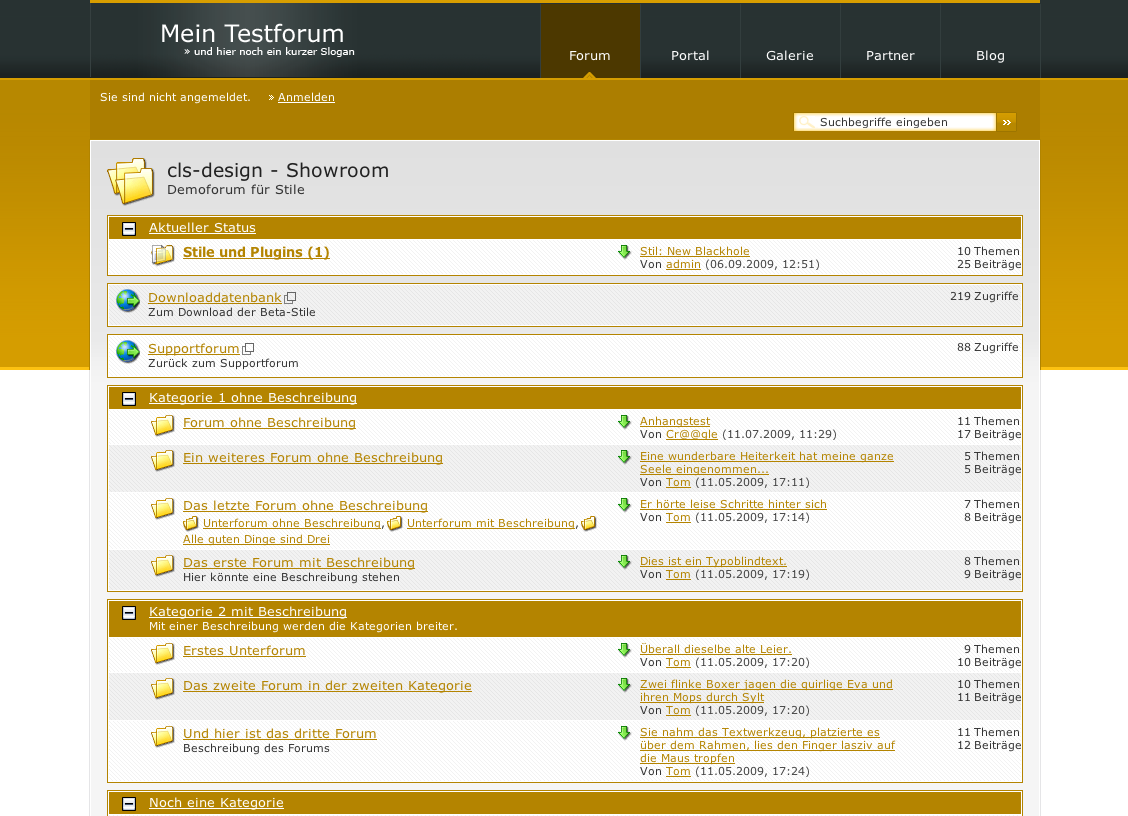Open the Portal tab
This screenshot has height=816, width=1128.
690,56
